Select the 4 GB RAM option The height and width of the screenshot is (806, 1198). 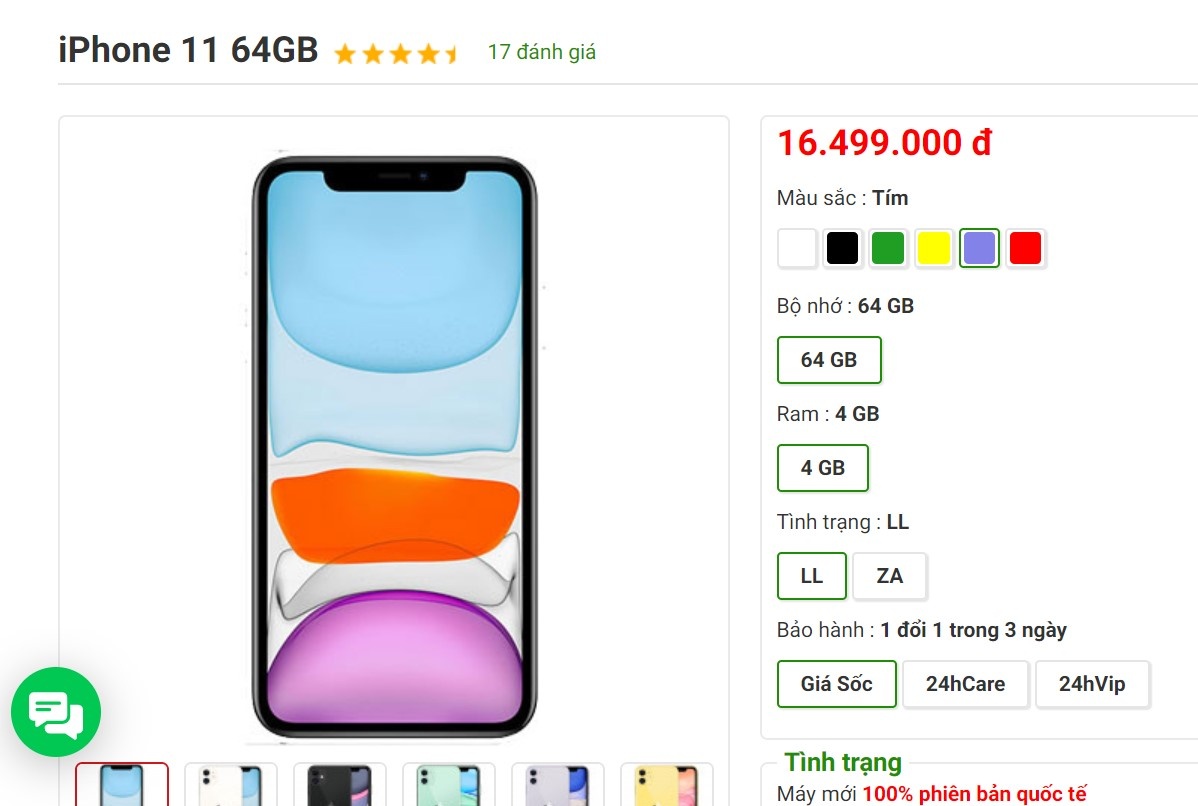(822, 467)
